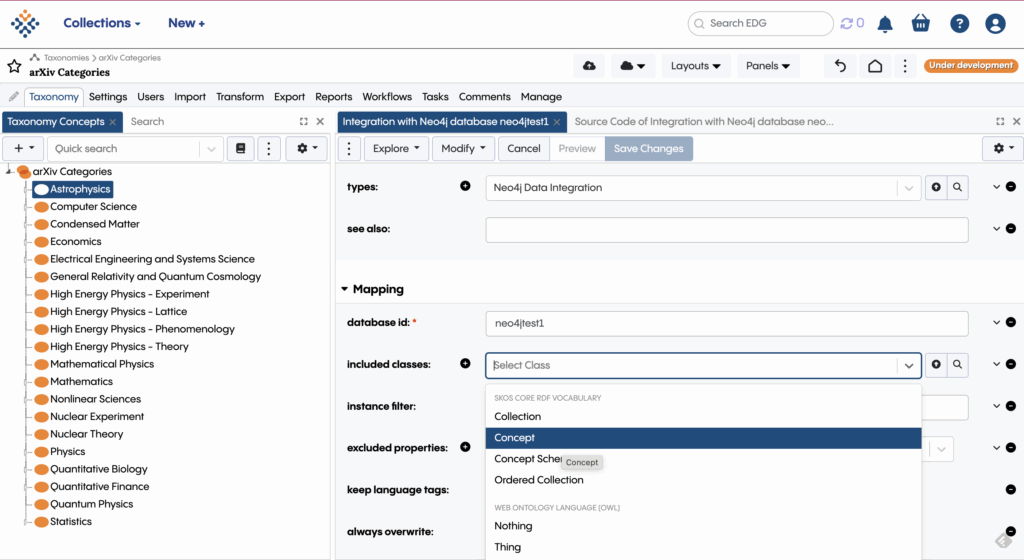Choose Ordered Collection in dropdown list
Screen dimensions: 1024x560
539,480
